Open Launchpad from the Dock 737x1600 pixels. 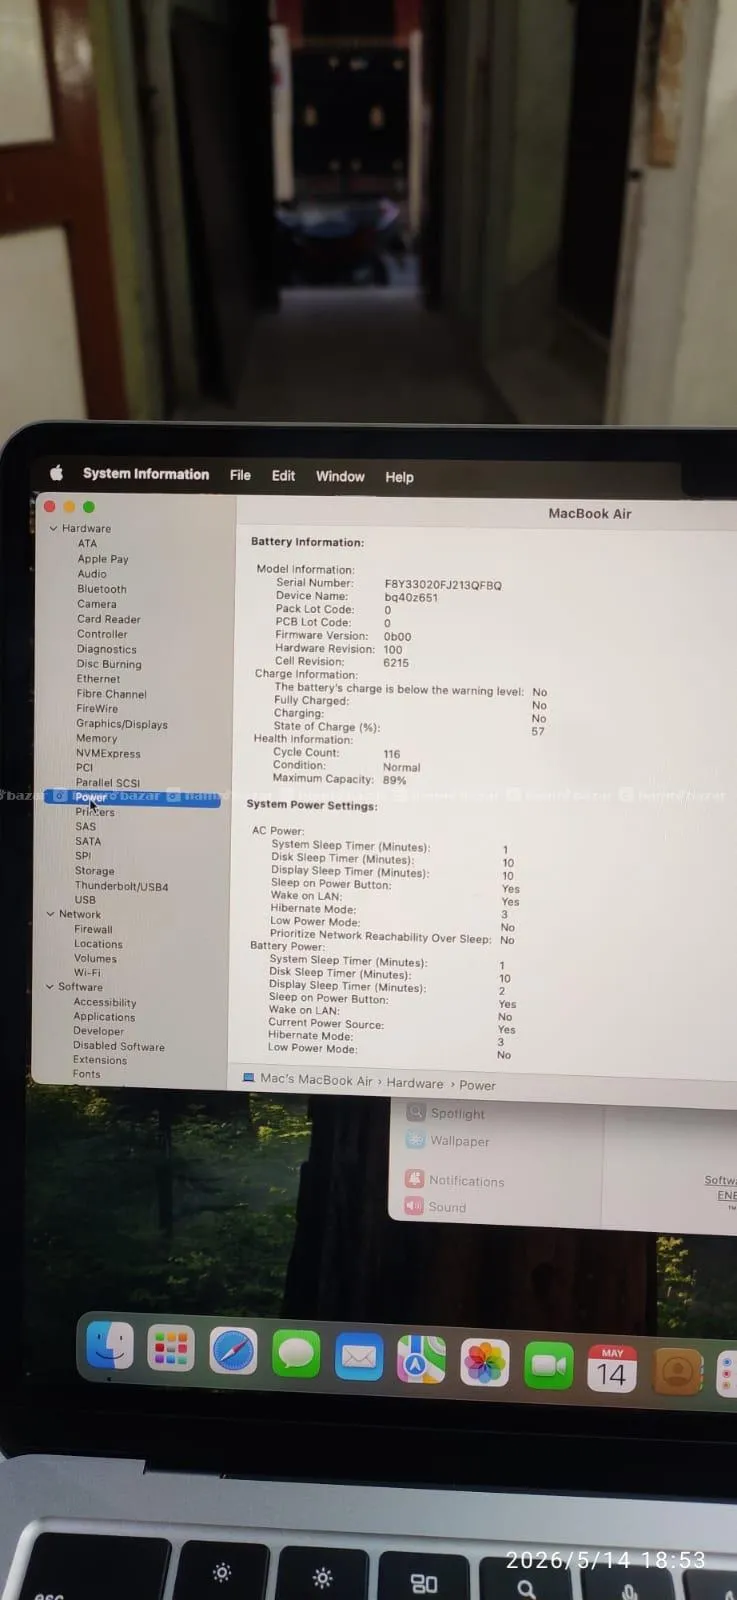171,1349
